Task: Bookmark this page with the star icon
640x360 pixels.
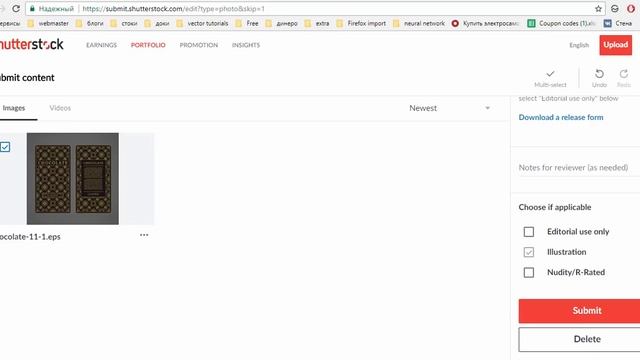Action: tap(598, 9)
